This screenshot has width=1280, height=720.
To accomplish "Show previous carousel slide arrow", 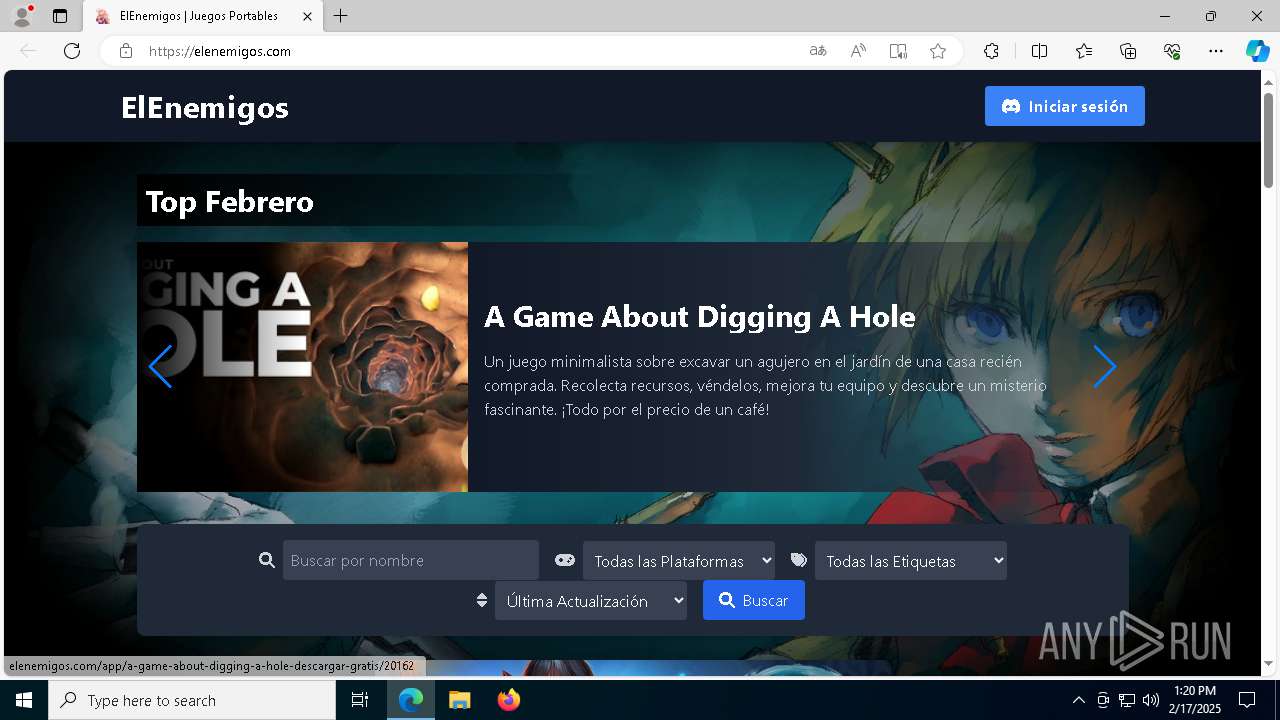I will (x=160, y=367).
